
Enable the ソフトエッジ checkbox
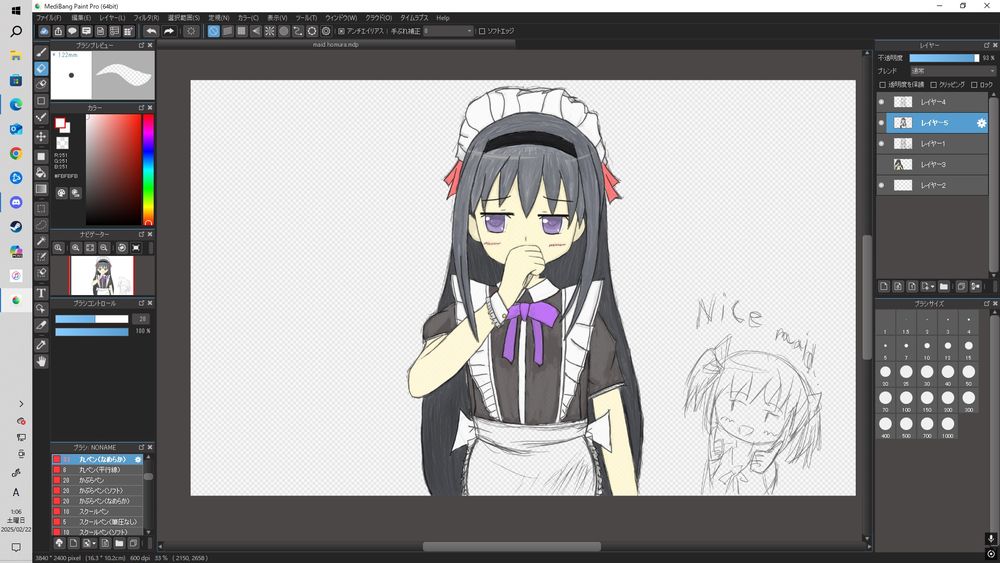(482, 31)
